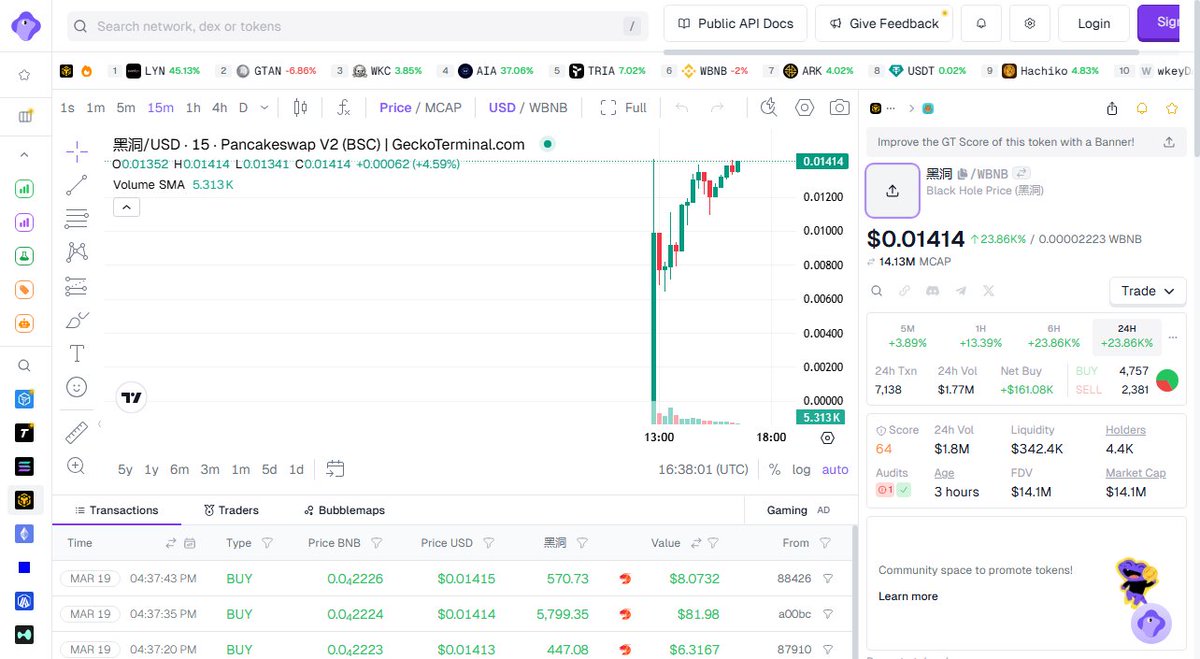Switch to the Transactions tab
This screenshot has width=1200, height=659.
pyautogui.click(x=116, y=510)
